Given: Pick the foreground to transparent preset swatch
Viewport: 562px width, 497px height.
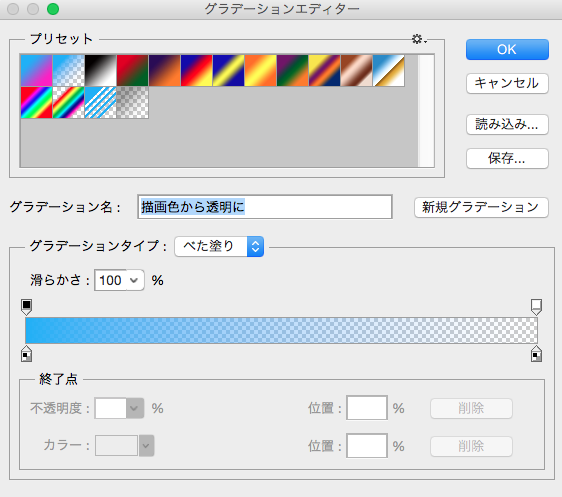Looking at the screenshot, I should point(68,71).
